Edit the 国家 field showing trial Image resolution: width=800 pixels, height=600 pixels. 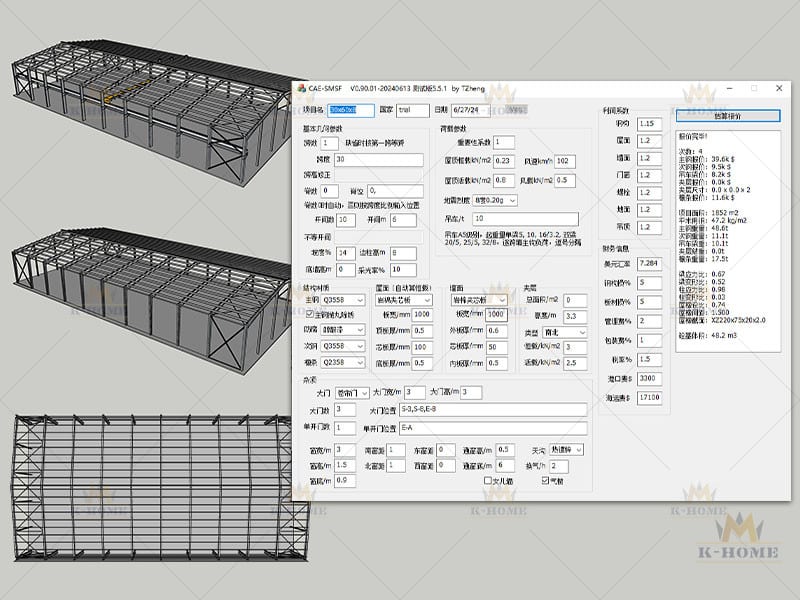[x=410, y=110]
